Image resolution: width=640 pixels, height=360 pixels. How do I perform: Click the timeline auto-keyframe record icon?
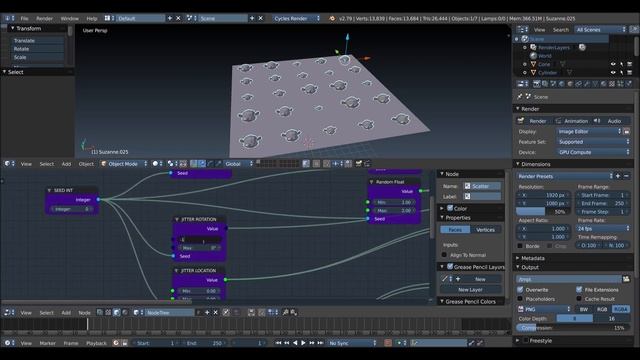pyautogui.click(x=388, y=343)
